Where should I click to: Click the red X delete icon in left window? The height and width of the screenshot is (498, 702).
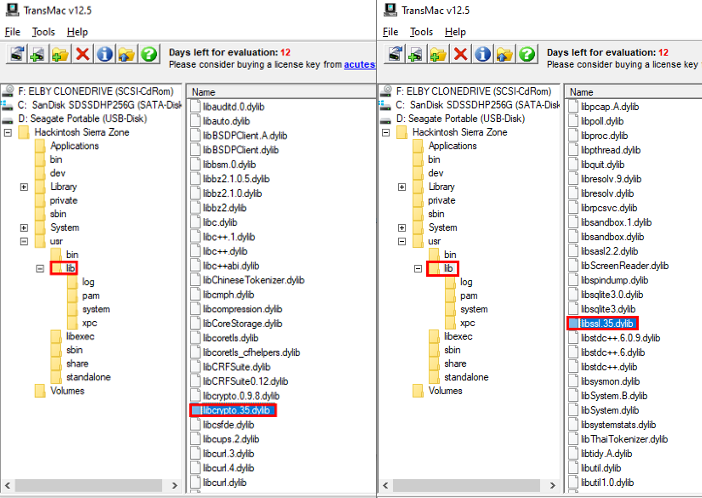click(83, 55)
